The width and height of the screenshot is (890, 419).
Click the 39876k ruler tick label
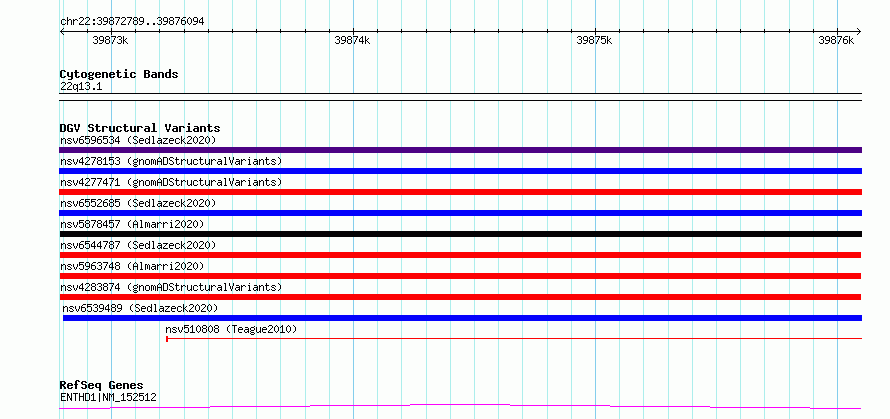coord(836,40)
